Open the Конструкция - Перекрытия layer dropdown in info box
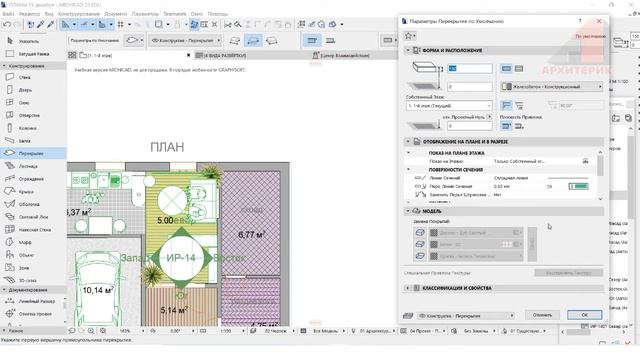The width and height of the screenshot is (640, 360). click(185, 40)
